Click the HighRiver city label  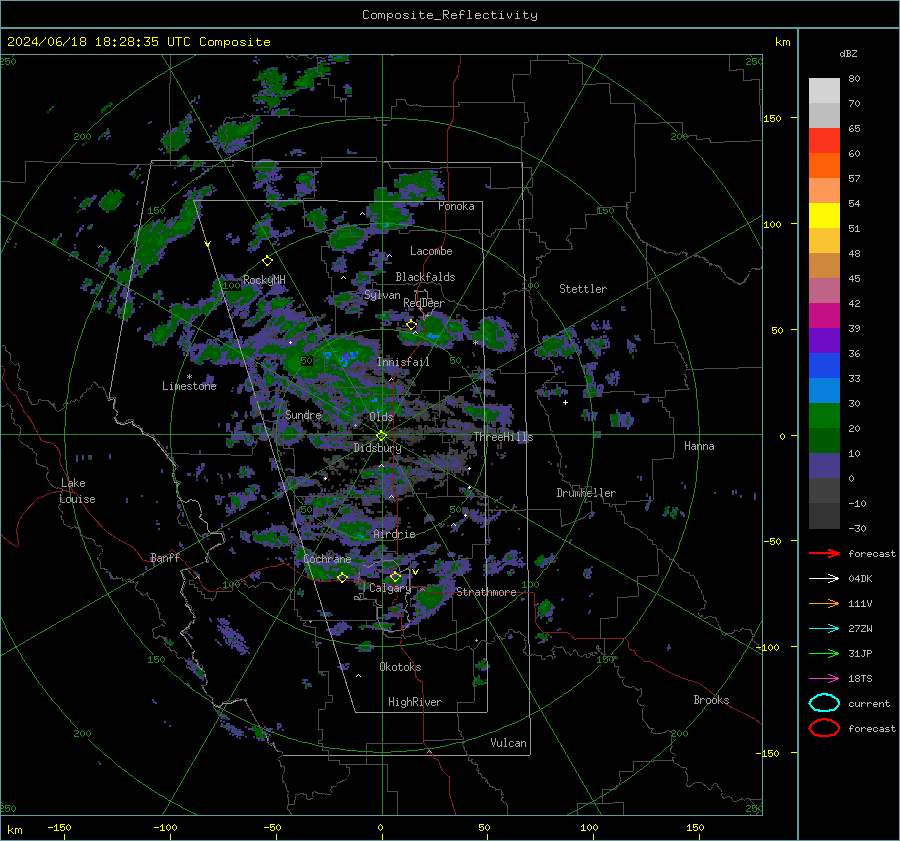[x=415, y=702]
